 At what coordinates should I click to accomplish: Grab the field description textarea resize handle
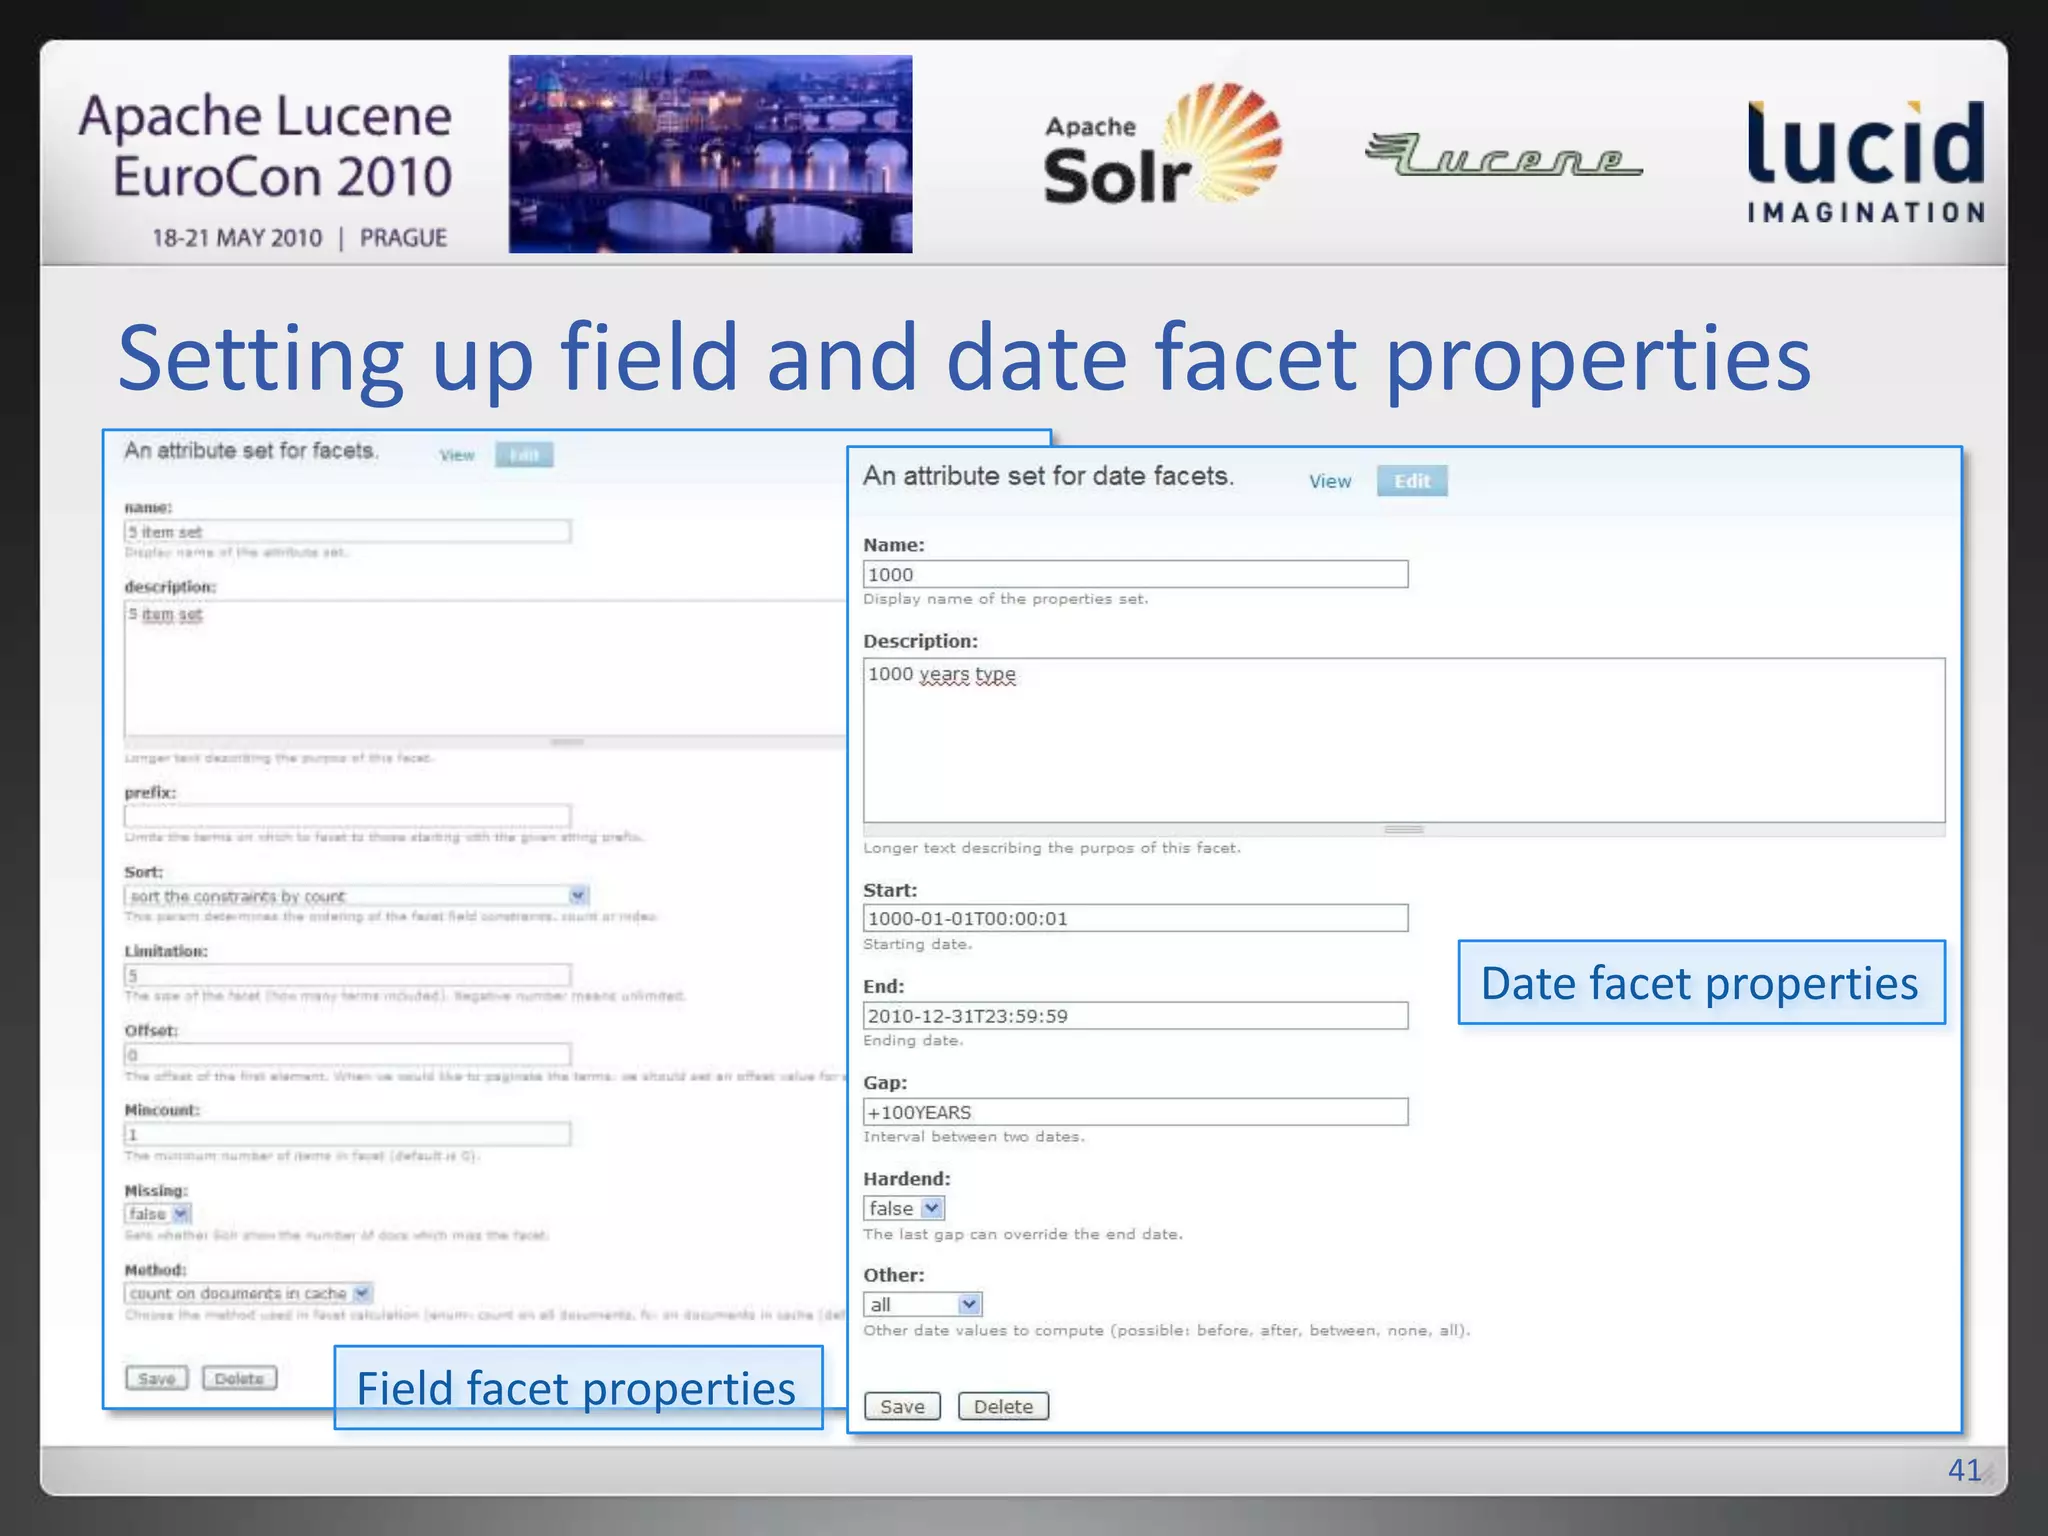567,742
